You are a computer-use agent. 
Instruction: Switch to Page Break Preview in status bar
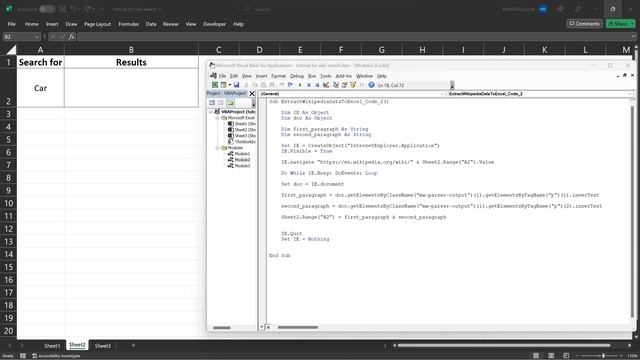click(566, 356)
